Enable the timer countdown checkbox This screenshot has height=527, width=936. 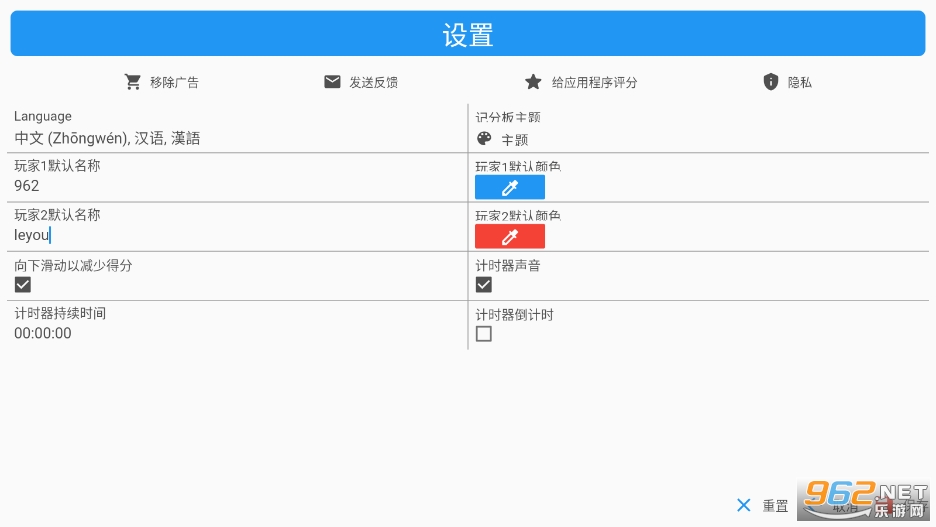tap(484, 334)
